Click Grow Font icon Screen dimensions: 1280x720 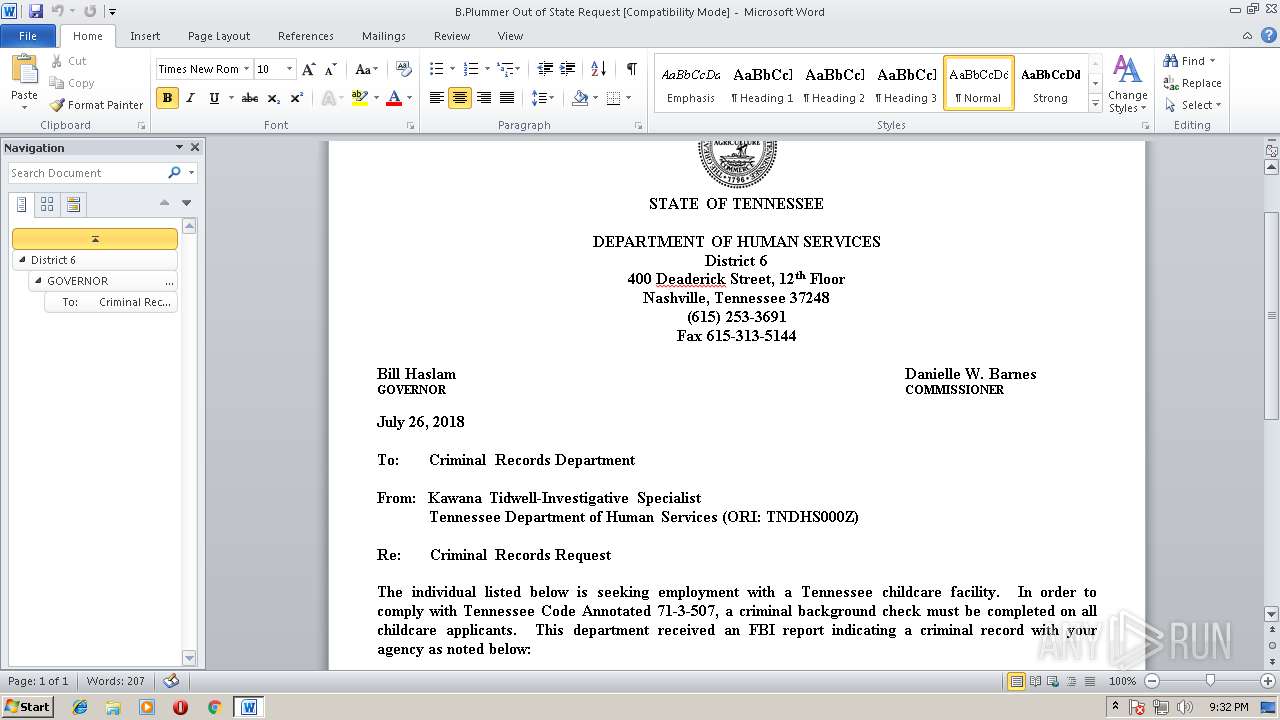pyautogui.click(x=309, y=69)
